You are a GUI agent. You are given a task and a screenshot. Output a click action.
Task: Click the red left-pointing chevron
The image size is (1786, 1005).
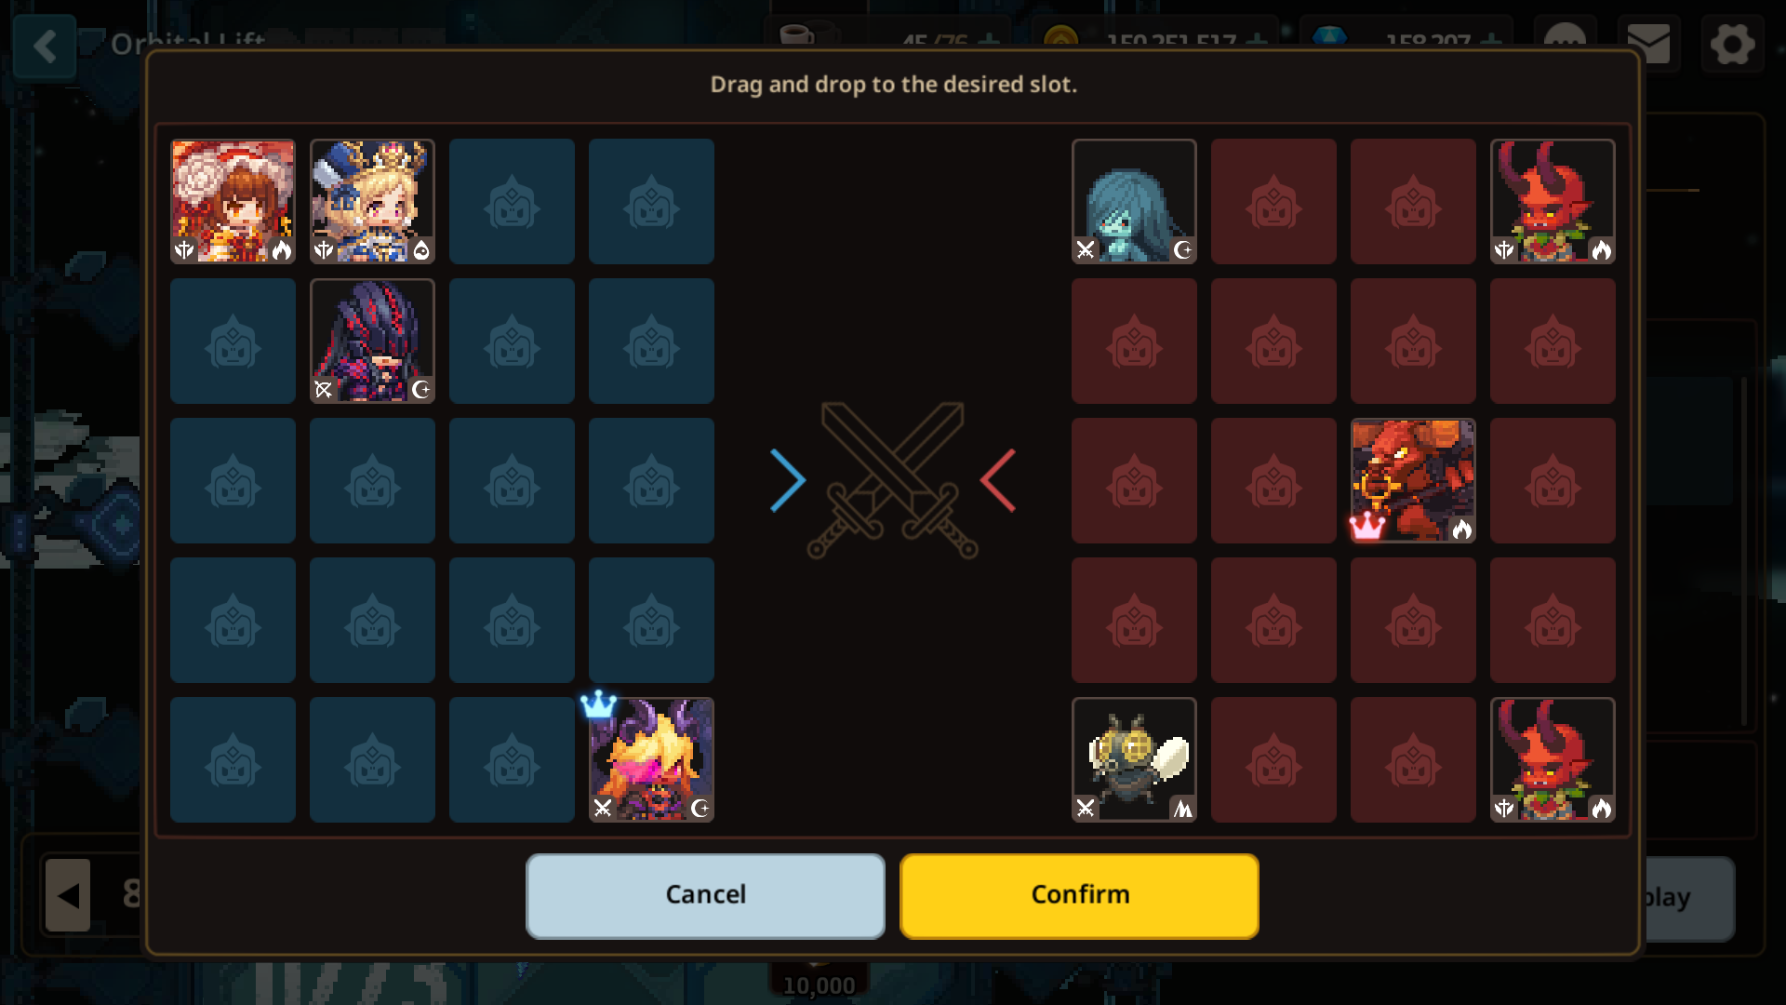pyautogui.click(x=998, y=481)
